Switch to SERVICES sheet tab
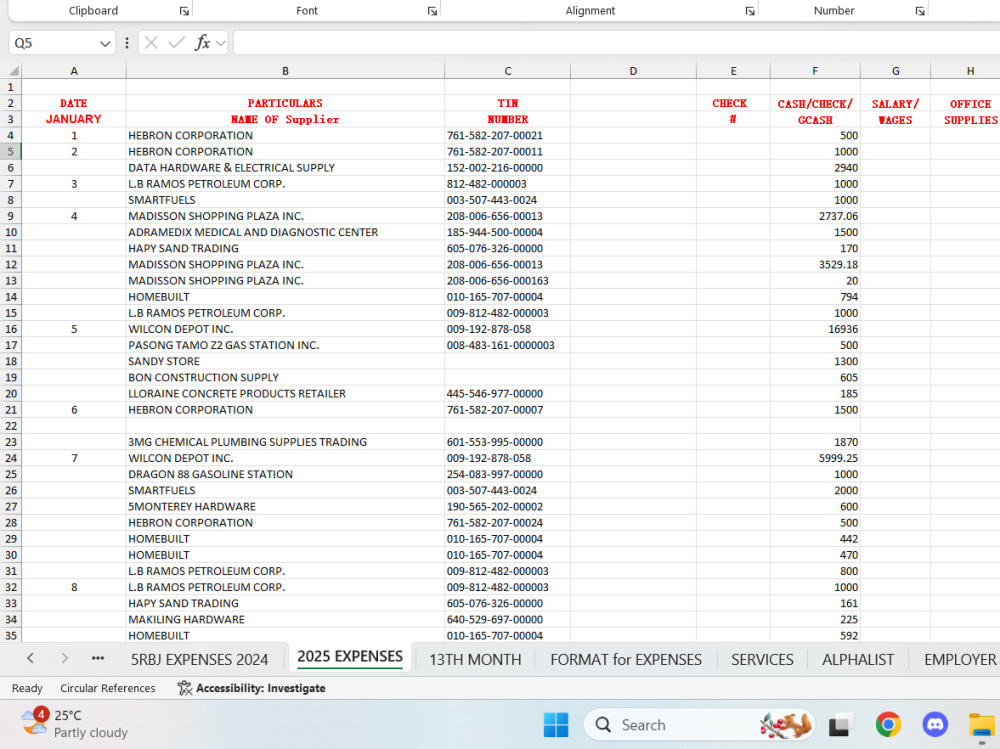Screen dimensions: 1000x749 [x=762, y=659]
